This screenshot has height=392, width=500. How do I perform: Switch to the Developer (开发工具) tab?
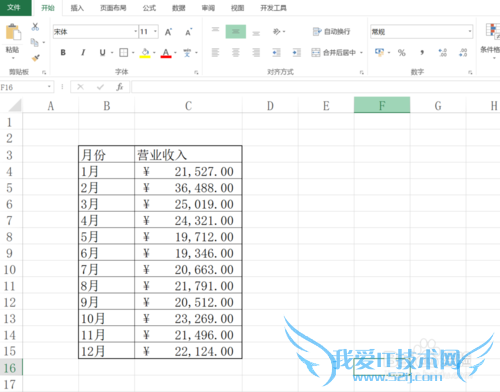click(273, 8)
